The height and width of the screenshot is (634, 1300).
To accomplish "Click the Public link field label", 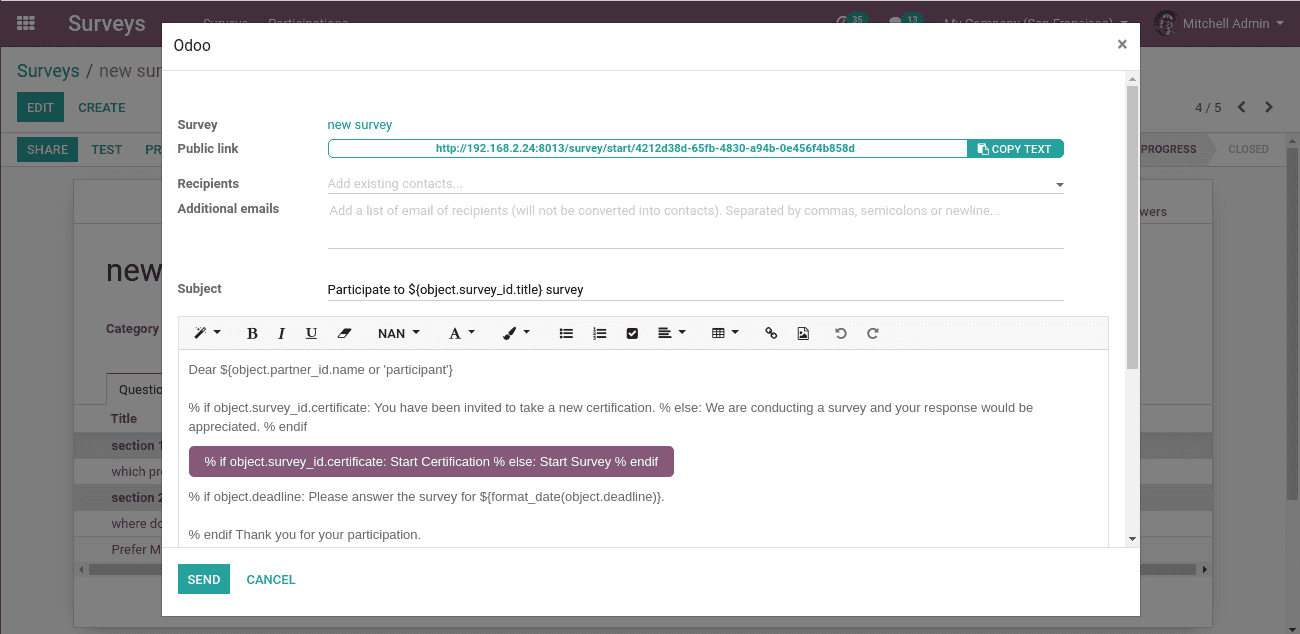I will pos(208,148).
